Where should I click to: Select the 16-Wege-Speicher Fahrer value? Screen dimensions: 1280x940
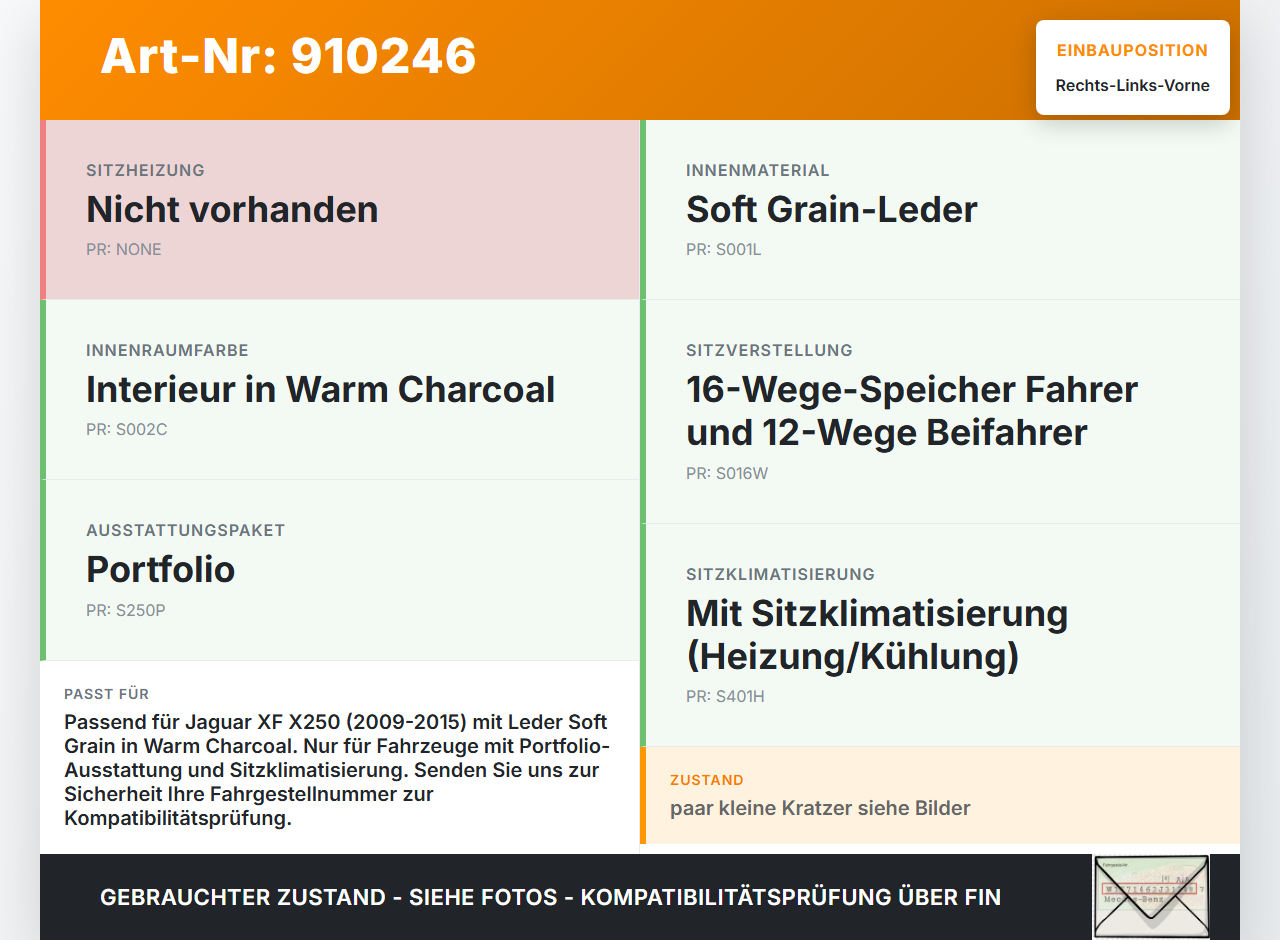(912, 411)
